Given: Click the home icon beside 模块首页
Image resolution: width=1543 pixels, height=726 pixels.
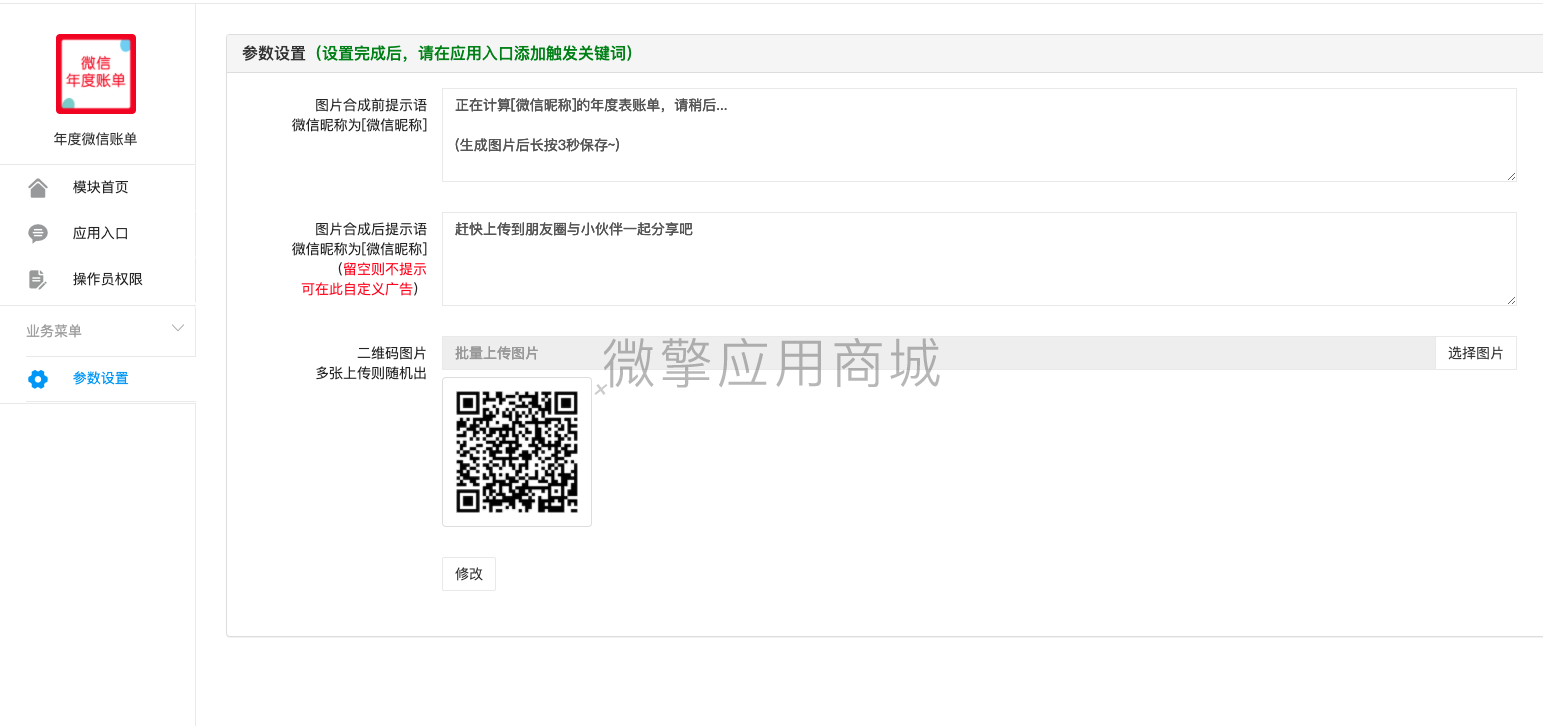Looking at the screenshot, I should click(x=38, y=188).
